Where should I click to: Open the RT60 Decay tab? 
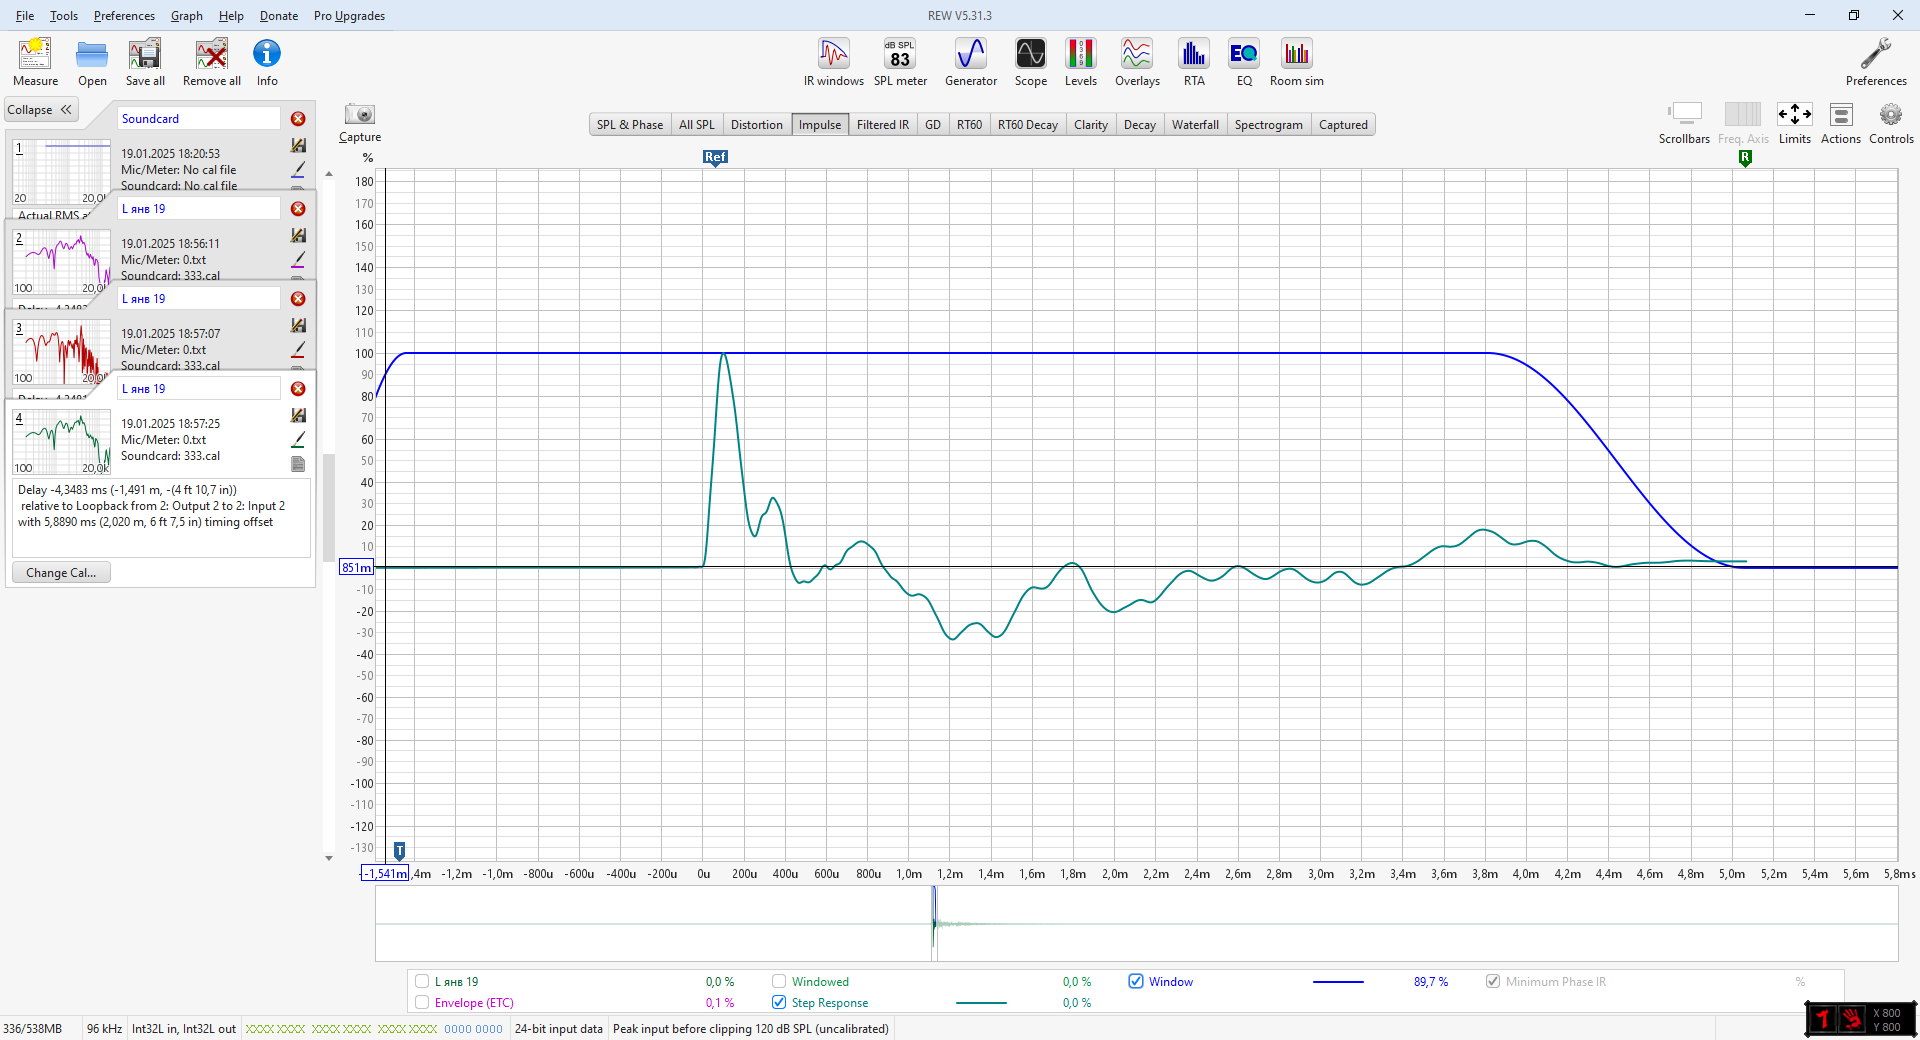pos(1027,125)
